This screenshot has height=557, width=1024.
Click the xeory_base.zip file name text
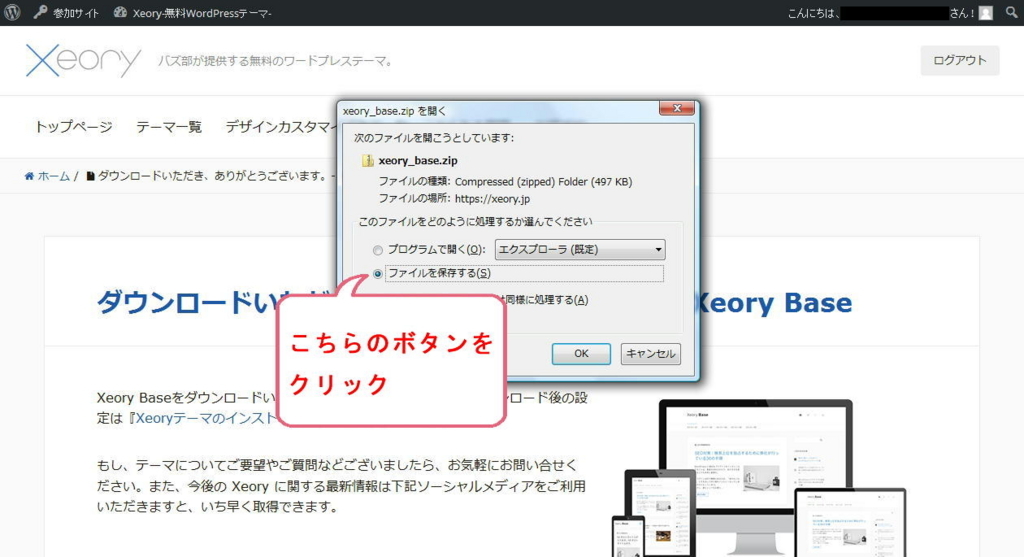(x=418, y=161)
